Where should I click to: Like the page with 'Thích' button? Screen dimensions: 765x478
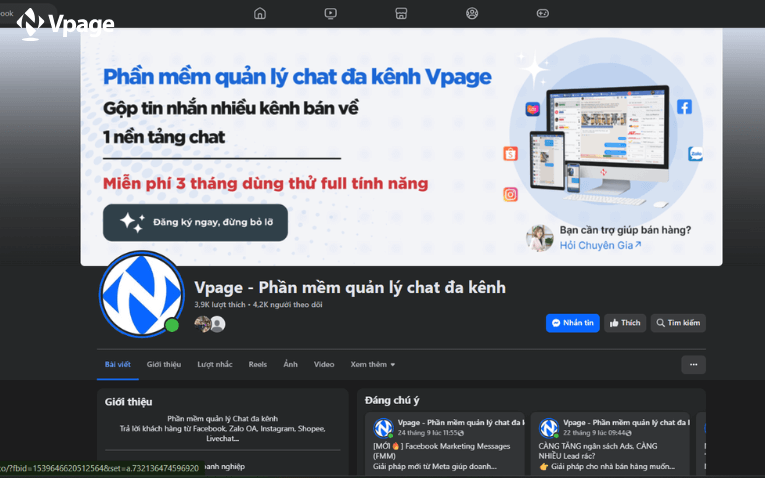pos(625,323)
